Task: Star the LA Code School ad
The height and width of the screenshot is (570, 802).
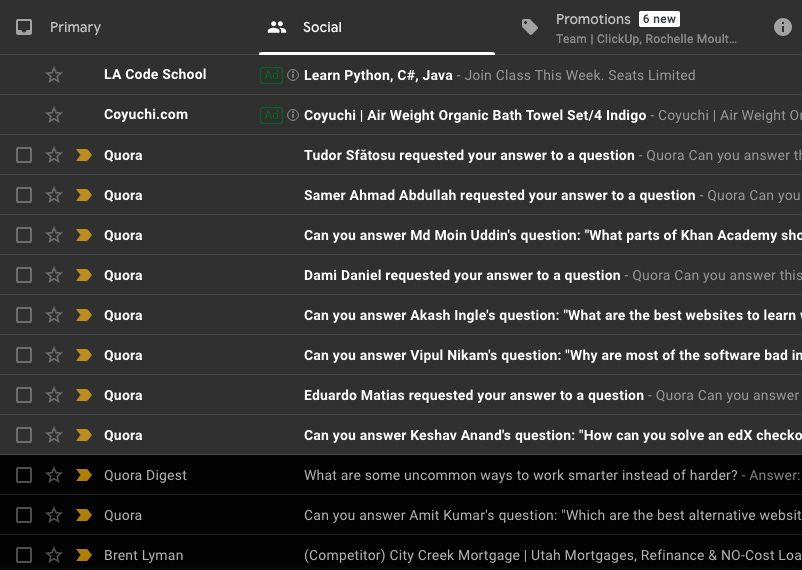Action: click(x=54, y=75)
